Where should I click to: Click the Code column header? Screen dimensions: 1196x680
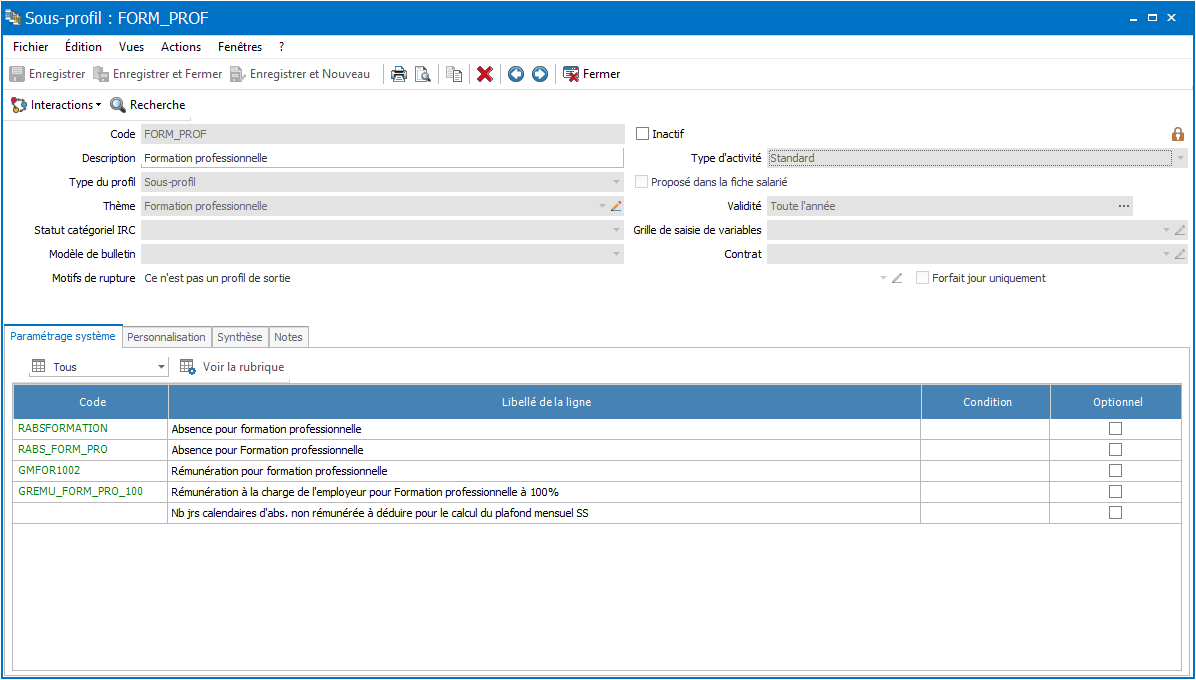click(x=91, y=402)
